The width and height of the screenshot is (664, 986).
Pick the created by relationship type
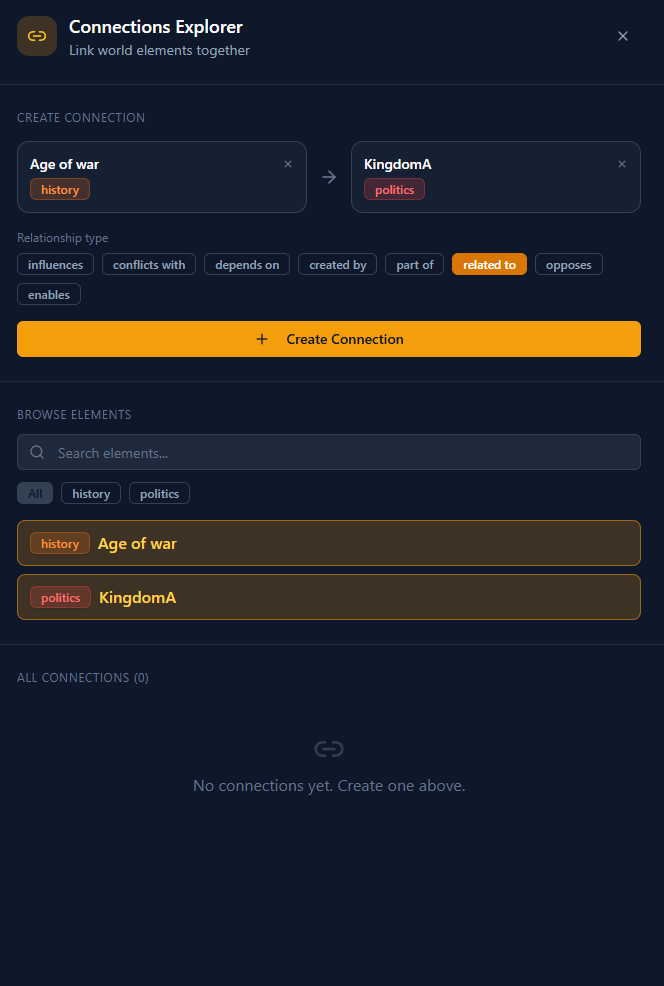pyautogui.click(x=337, y=265)
